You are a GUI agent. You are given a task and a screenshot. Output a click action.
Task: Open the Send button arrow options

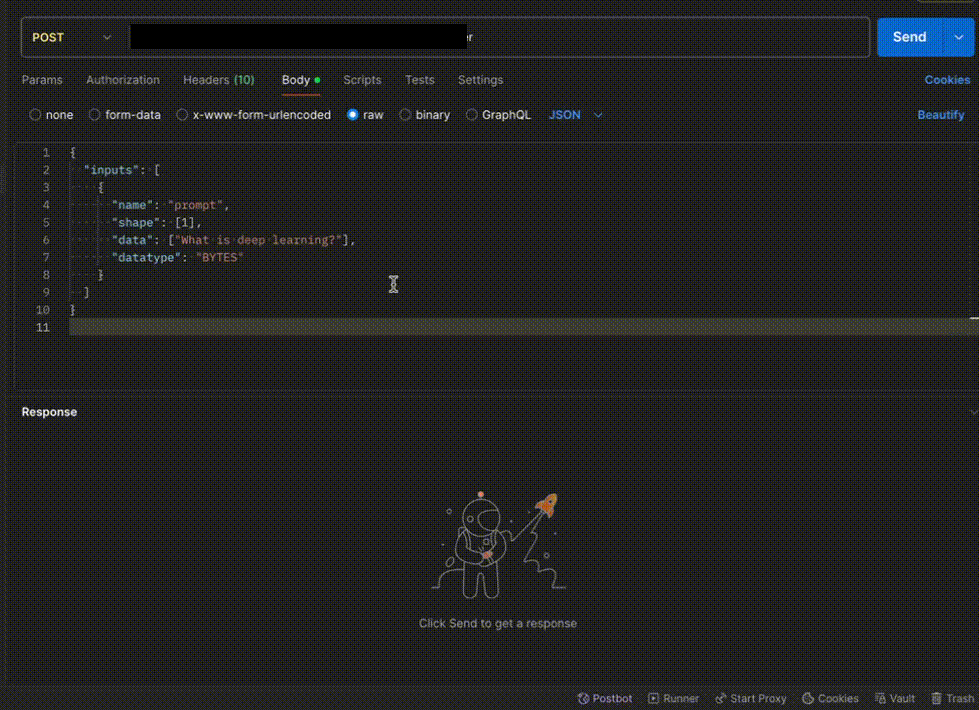pos(957,37)
